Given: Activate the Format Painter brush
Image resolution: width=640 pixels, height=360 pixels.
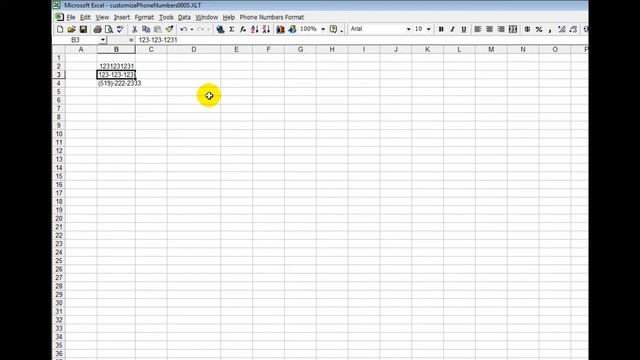Looking at the screenshot, I should tap(169, 29).
